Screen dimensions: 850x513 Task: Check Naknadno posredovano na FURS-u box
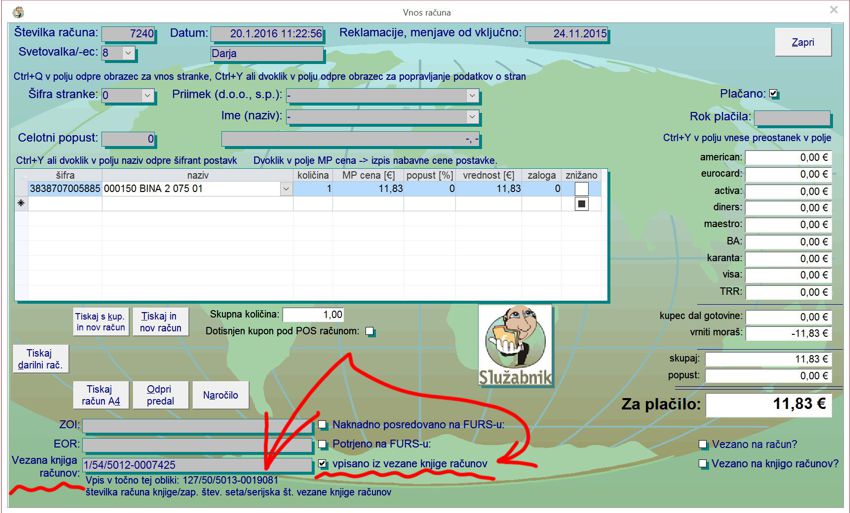tap(322, 425)
